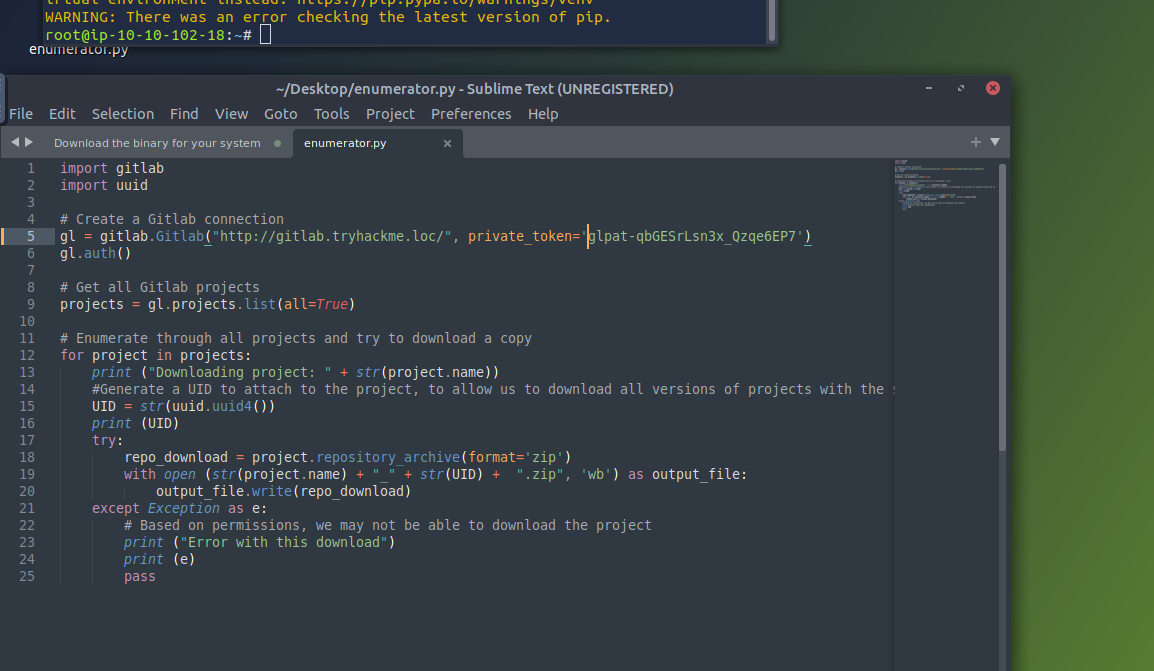
Task: Click the pip WARNING line in terminal
Action: tap(328, 17)
